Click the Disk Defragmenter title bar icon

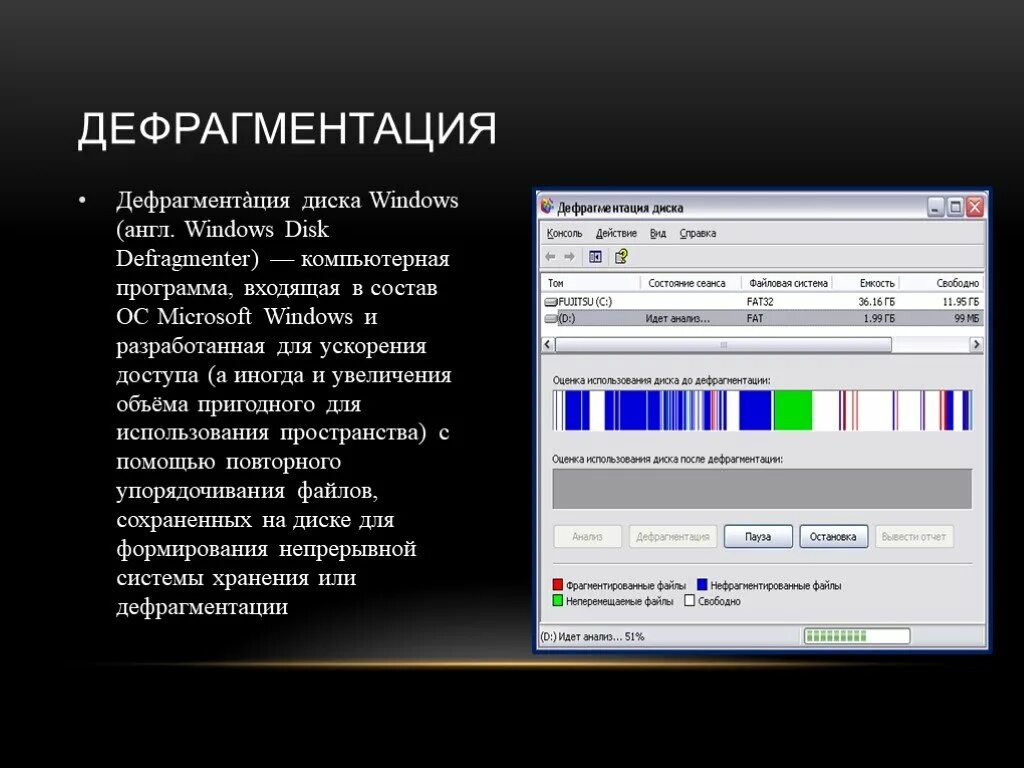click(x=547, y=206)
